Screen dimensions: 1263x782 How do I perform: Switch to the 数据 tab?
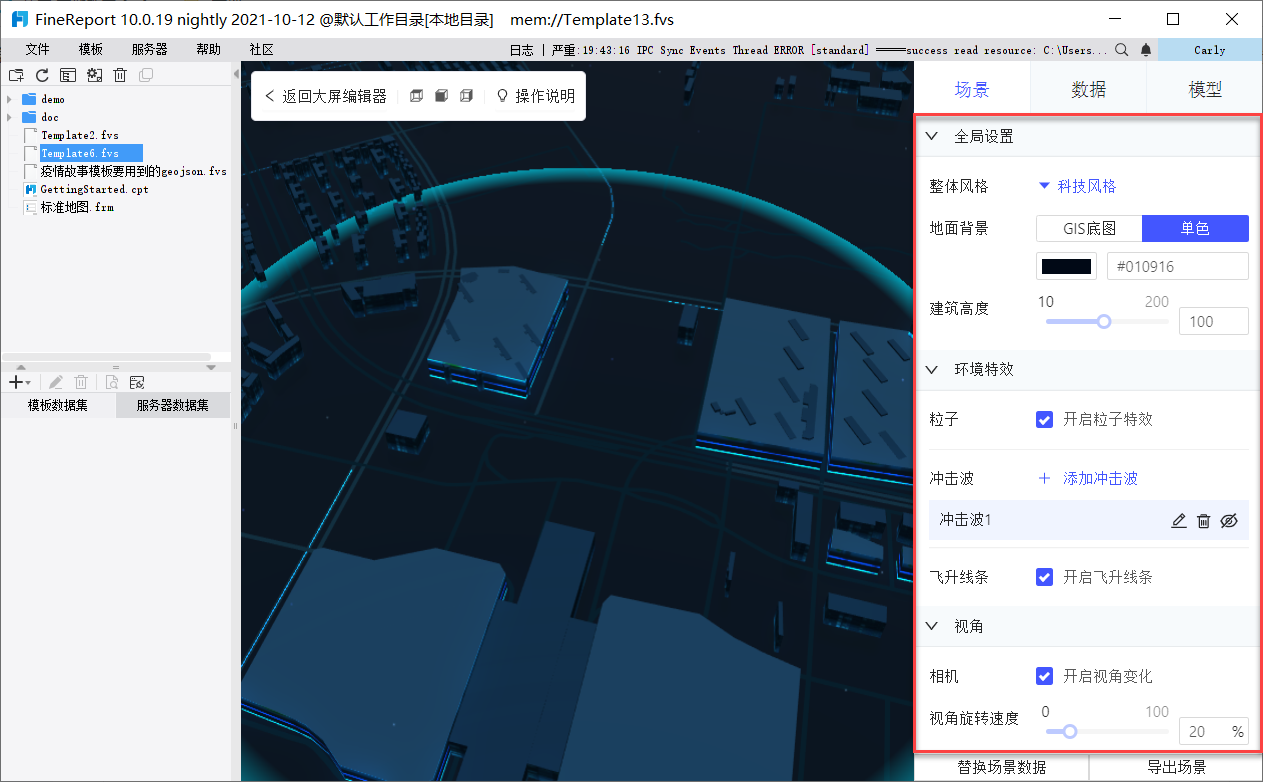(x=1088, y=89)
